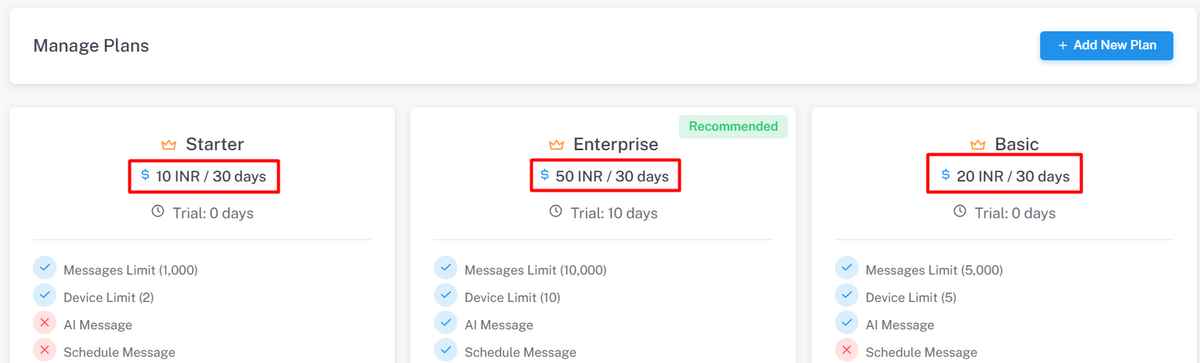Screen dimensions: 1200x363
Task: Click the dollar icon in Starter price
Action: pos(145,175)
